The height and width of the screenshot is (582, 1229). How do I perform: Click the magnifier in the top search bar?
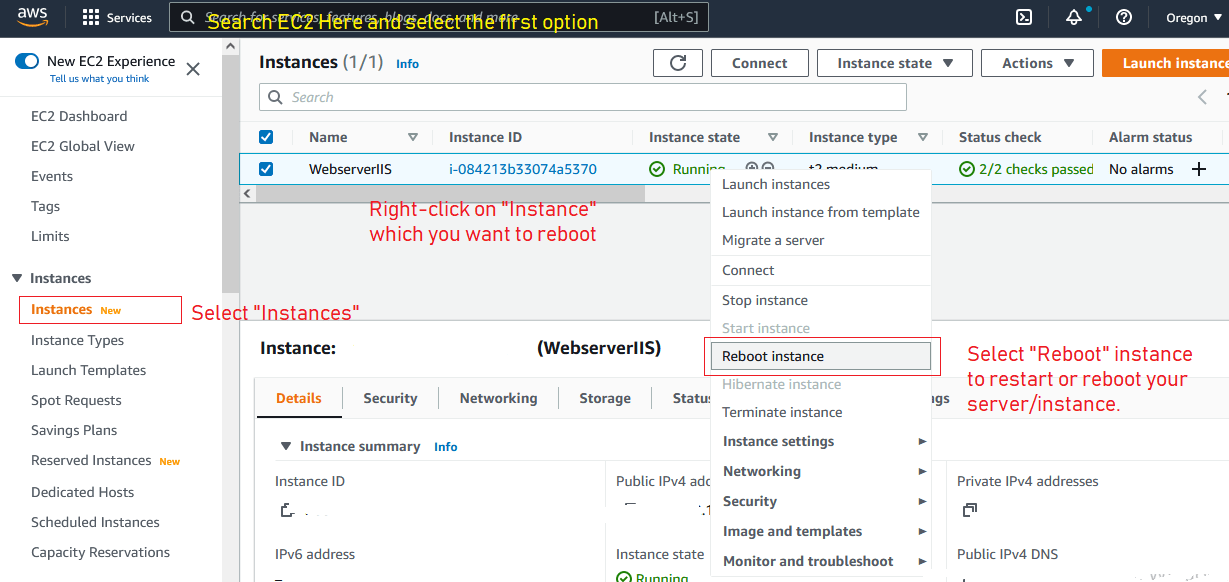coord(188,17)
